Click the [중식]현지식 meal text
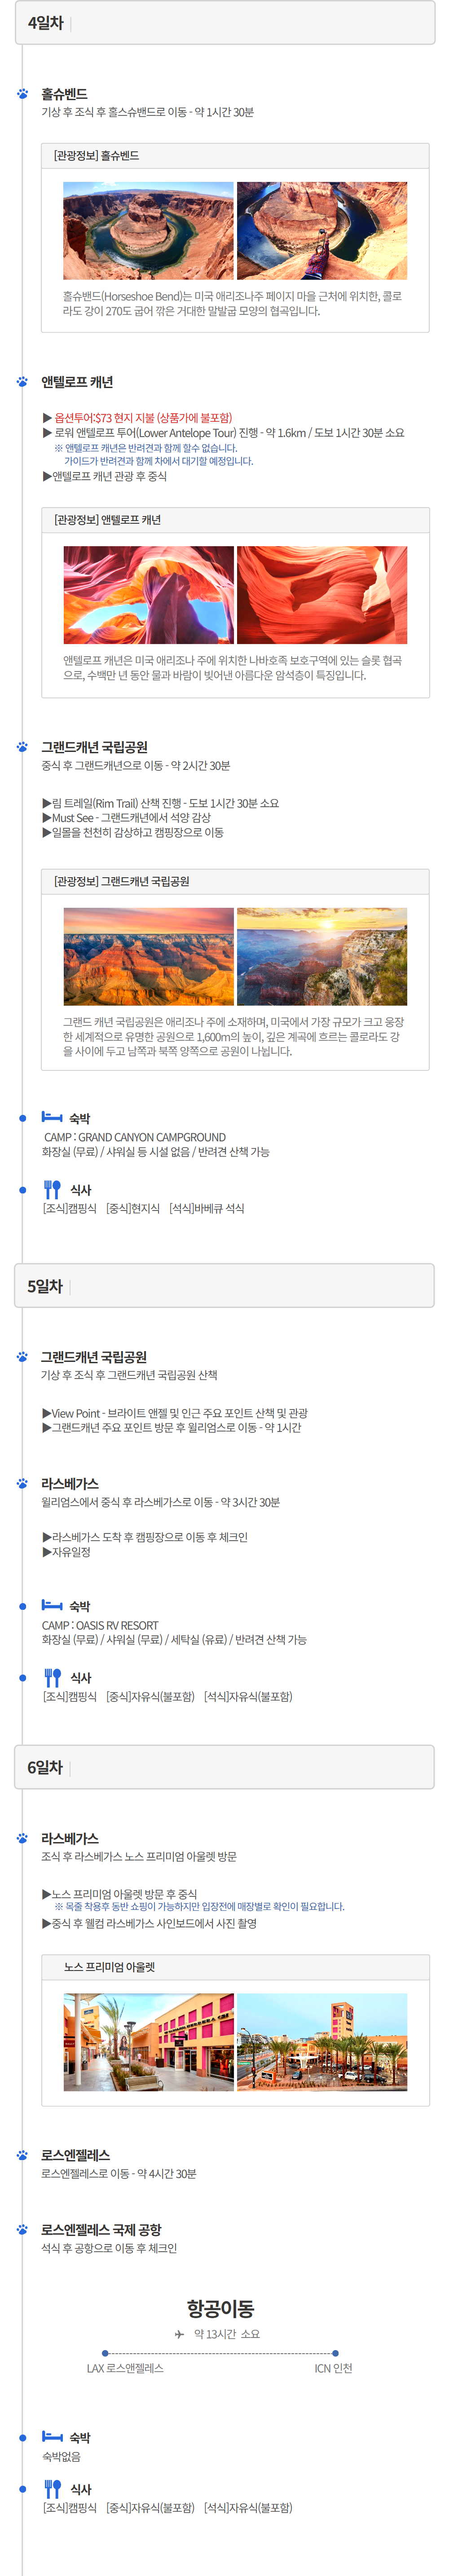The width and height of the screenshot is (449, 2576). (x=133, y=1209)
